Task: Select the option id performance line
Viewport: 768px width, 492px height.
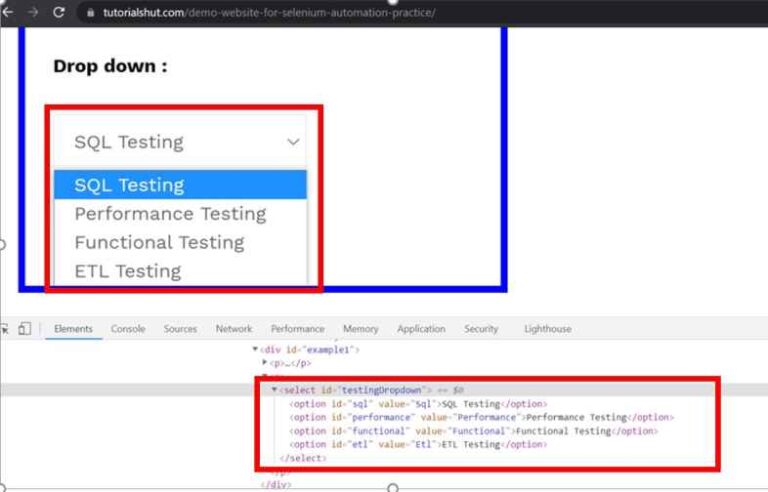Action: tap(481, 417)
